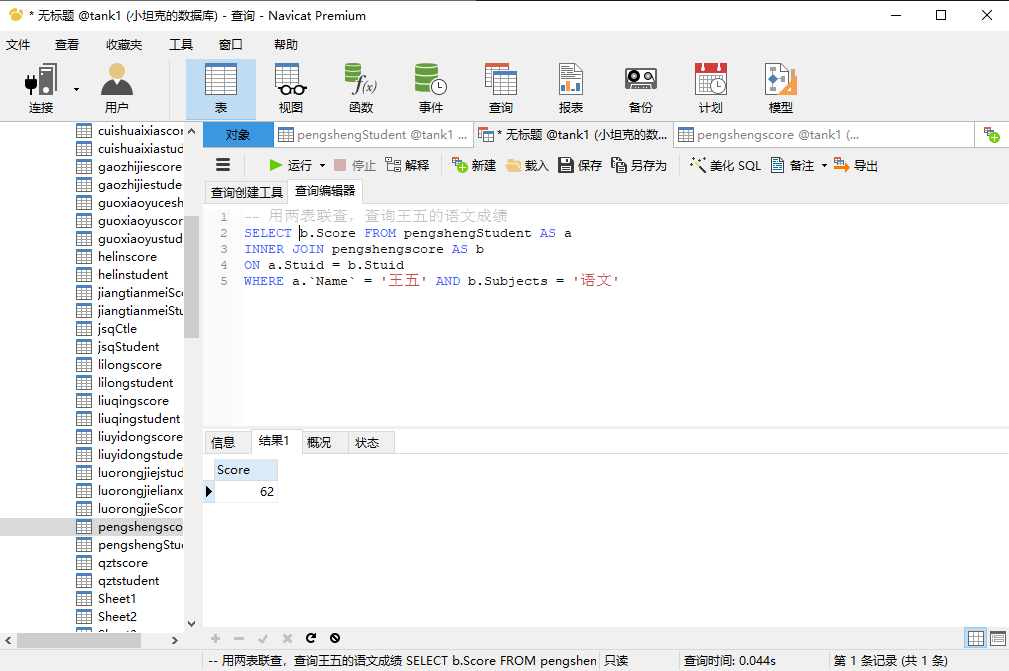Screen dimensions: 1009x671
Task: Open the 窗口 menu
Action: click(x=231, y=44)
